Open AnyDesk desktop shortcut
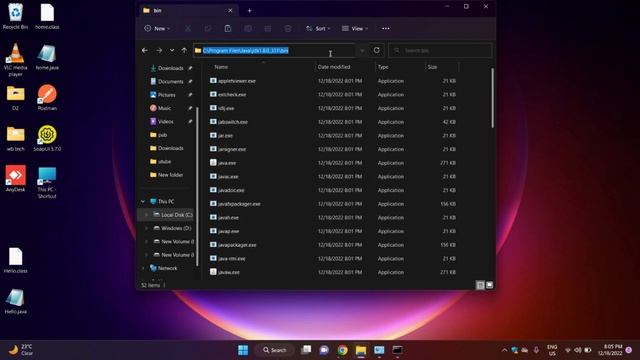Viewport: 640px width, 360px height. coord(16,178)
